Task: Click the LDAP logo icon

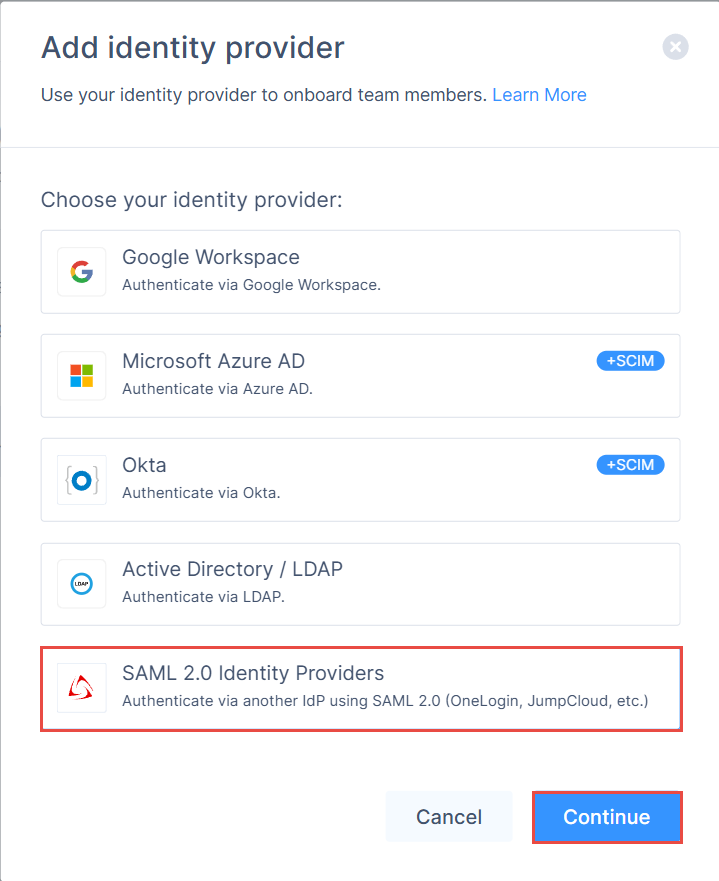Action: 82,584
